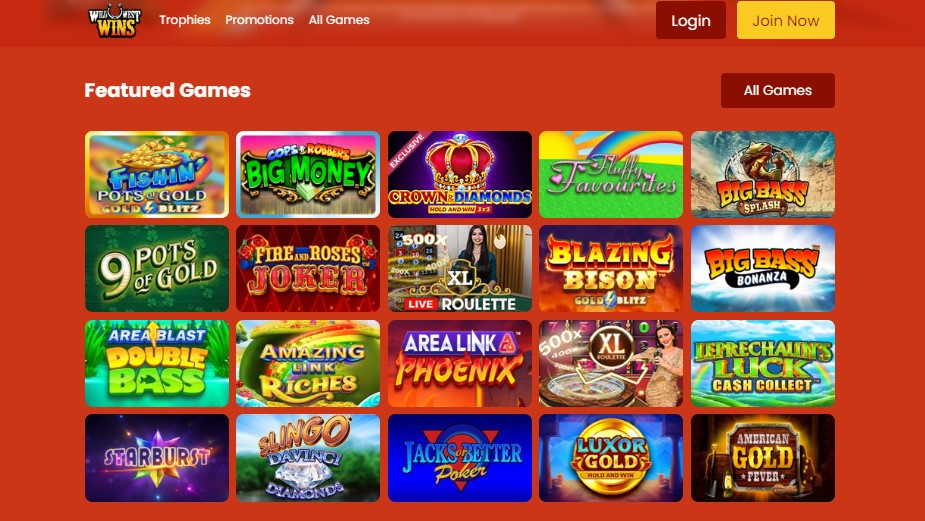Select Blazing Bison Gold Blitz
Image resolution: width=925 pixels, height=521 pixels.
(x=611, y=268)
